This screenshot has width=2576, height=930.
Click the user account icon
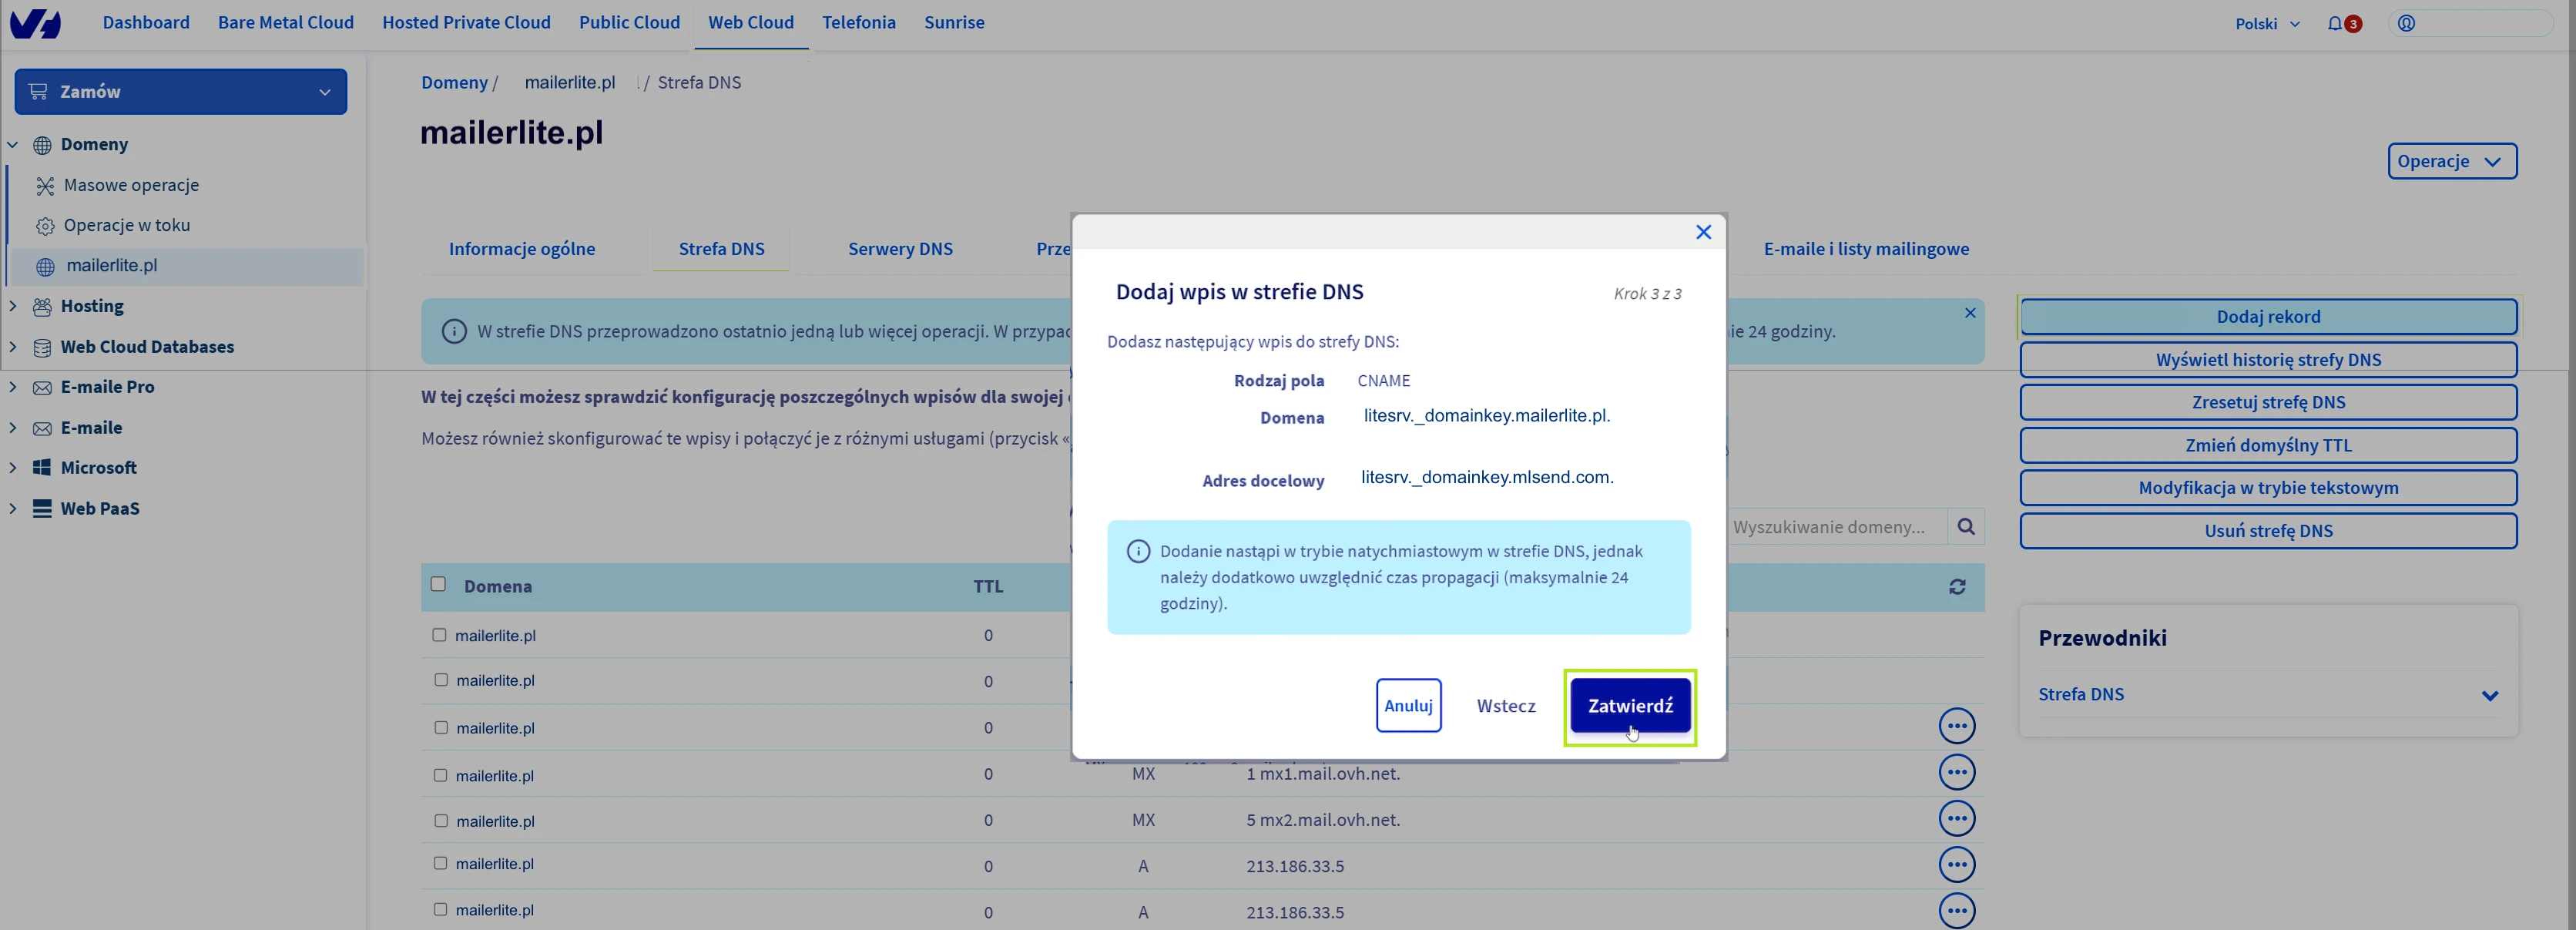2406,23
